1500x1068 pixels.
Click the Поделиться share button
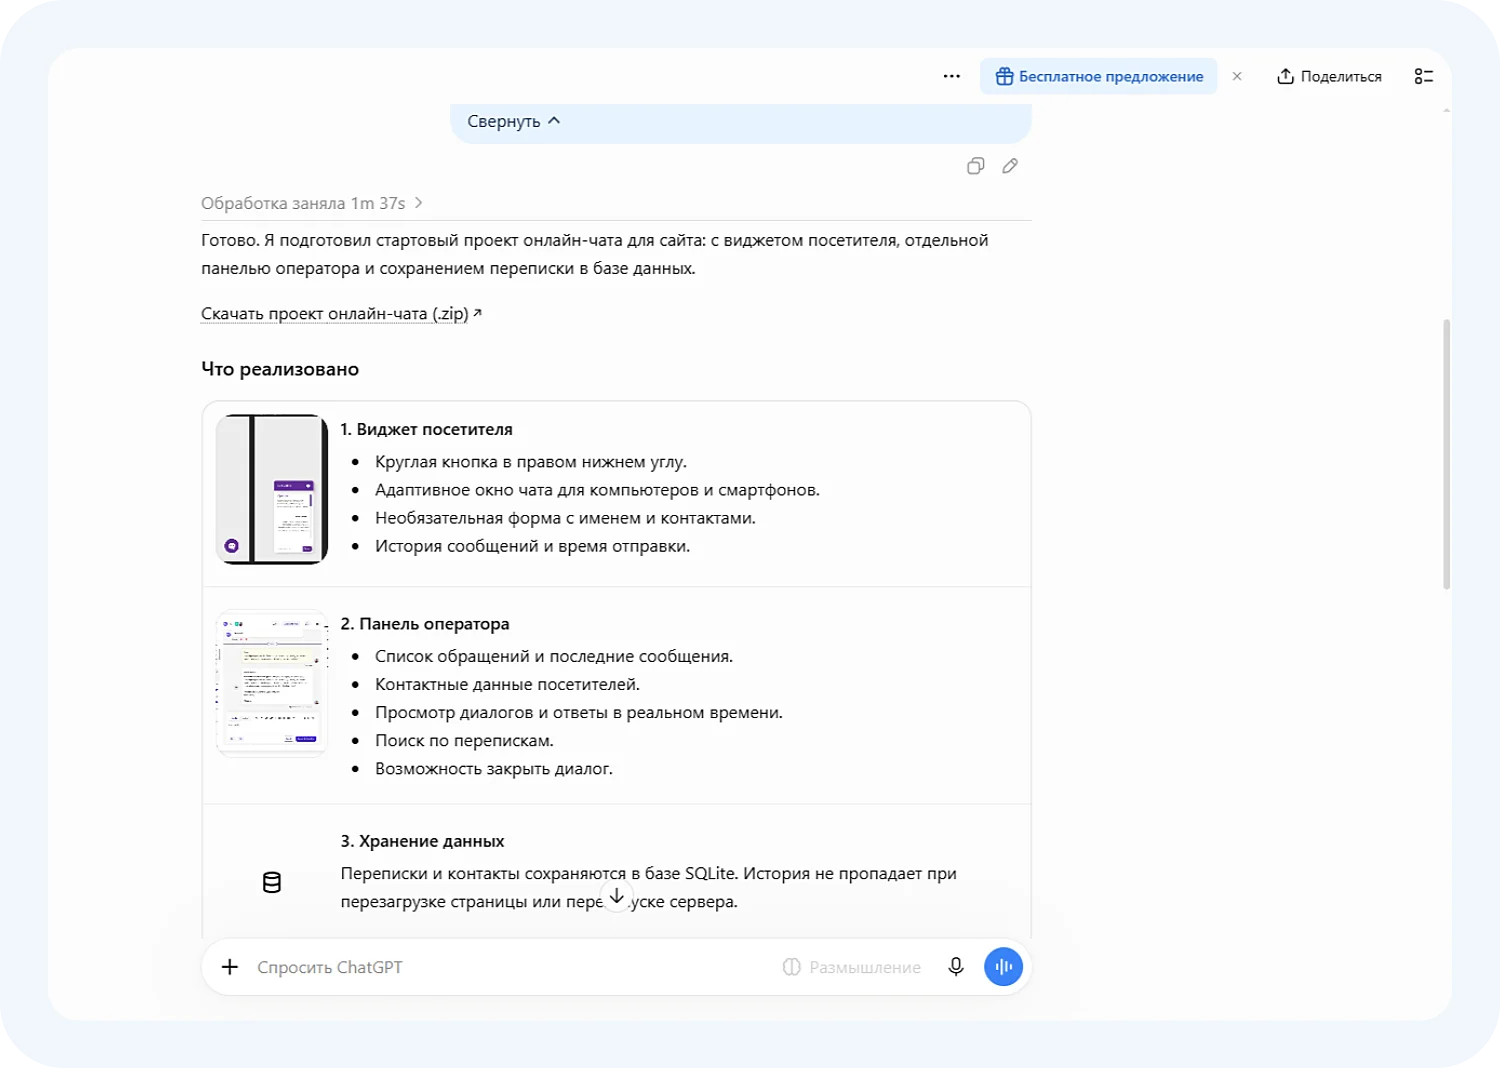(x=1329, y=76)
